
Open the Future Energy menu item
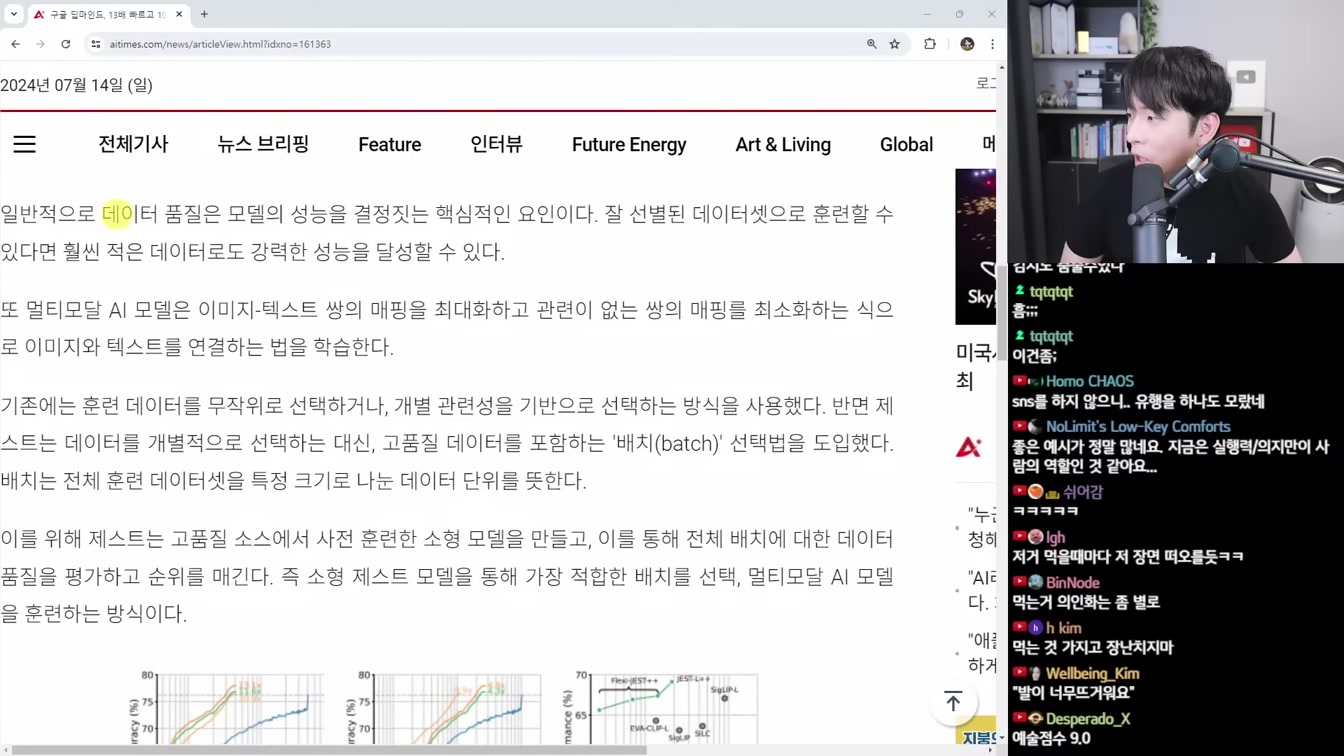pyautogui.click(x=629, y=145)
